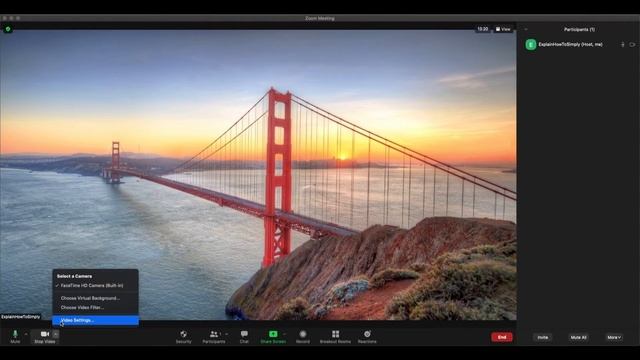The width and height of the screenshot is (640, 360).
Task: Click Participants (1) panel header
Action: [x=579, y=29]
